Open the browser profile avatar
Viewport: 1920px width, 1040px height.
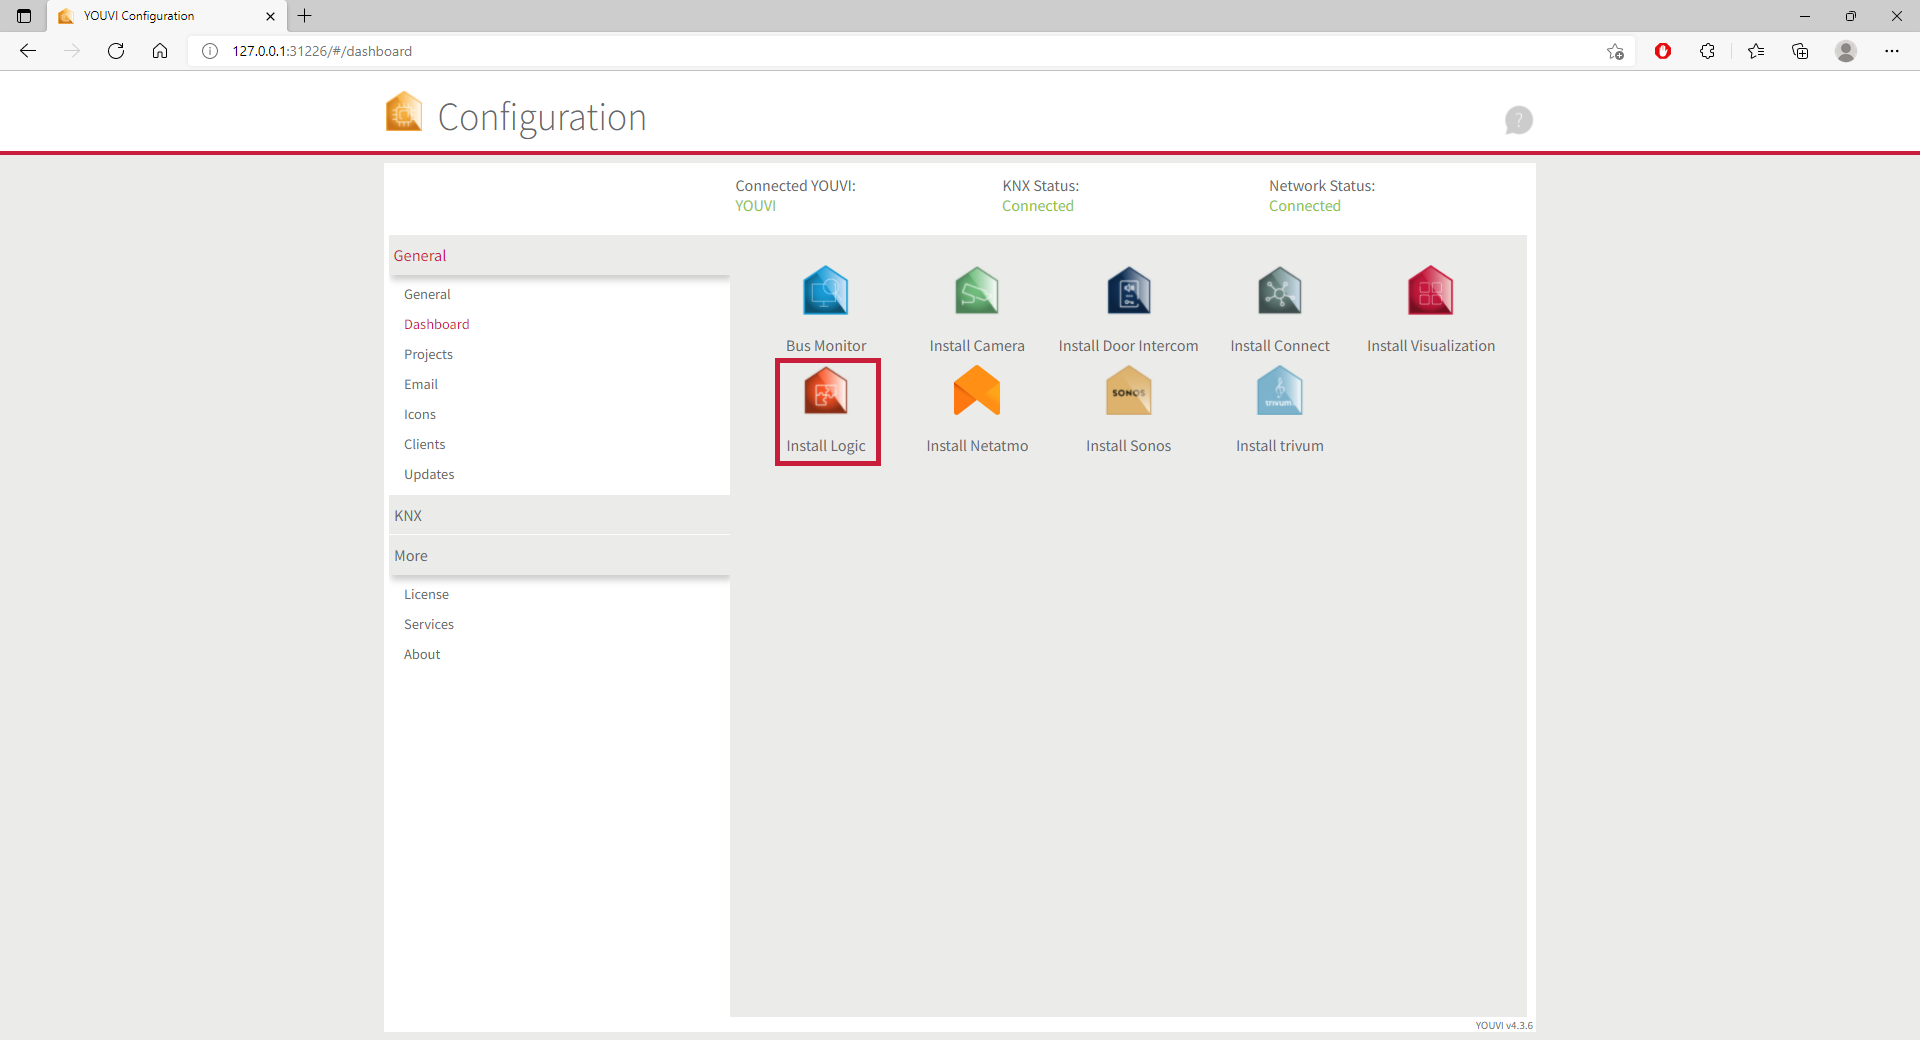pos(1846,51)
